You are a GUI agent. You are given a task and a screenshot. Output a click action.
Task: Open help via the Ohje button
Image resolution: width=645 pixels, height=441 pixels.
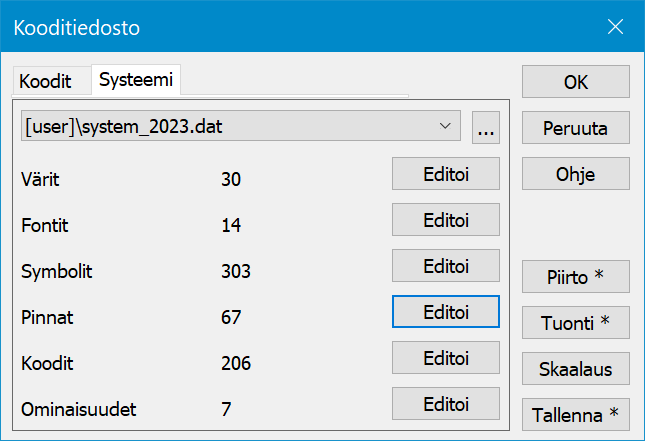[576, 174]
